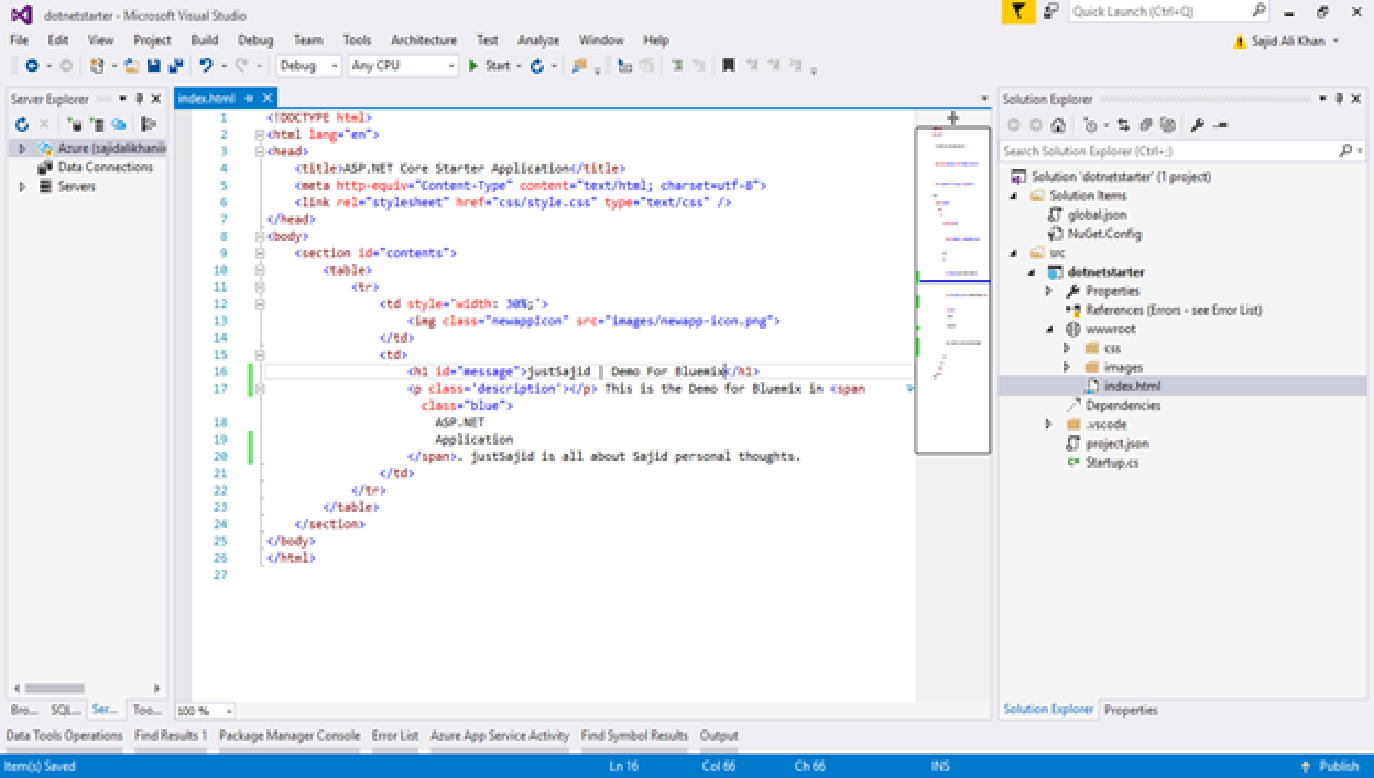Click the Save All toolbar icon

[x=175, y=66]
